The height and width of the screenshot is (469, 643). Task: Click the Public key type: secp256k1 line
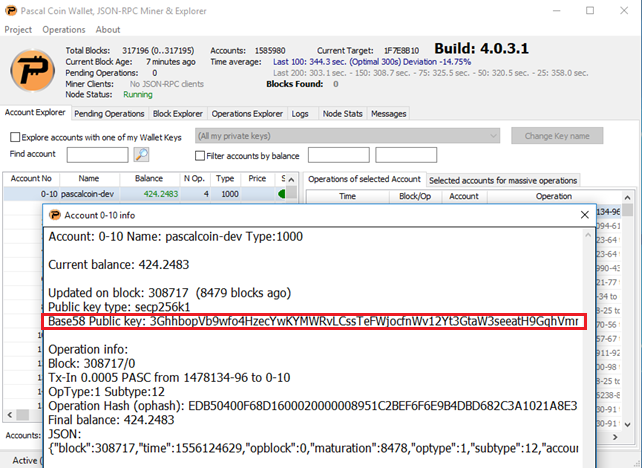[119, 307]
